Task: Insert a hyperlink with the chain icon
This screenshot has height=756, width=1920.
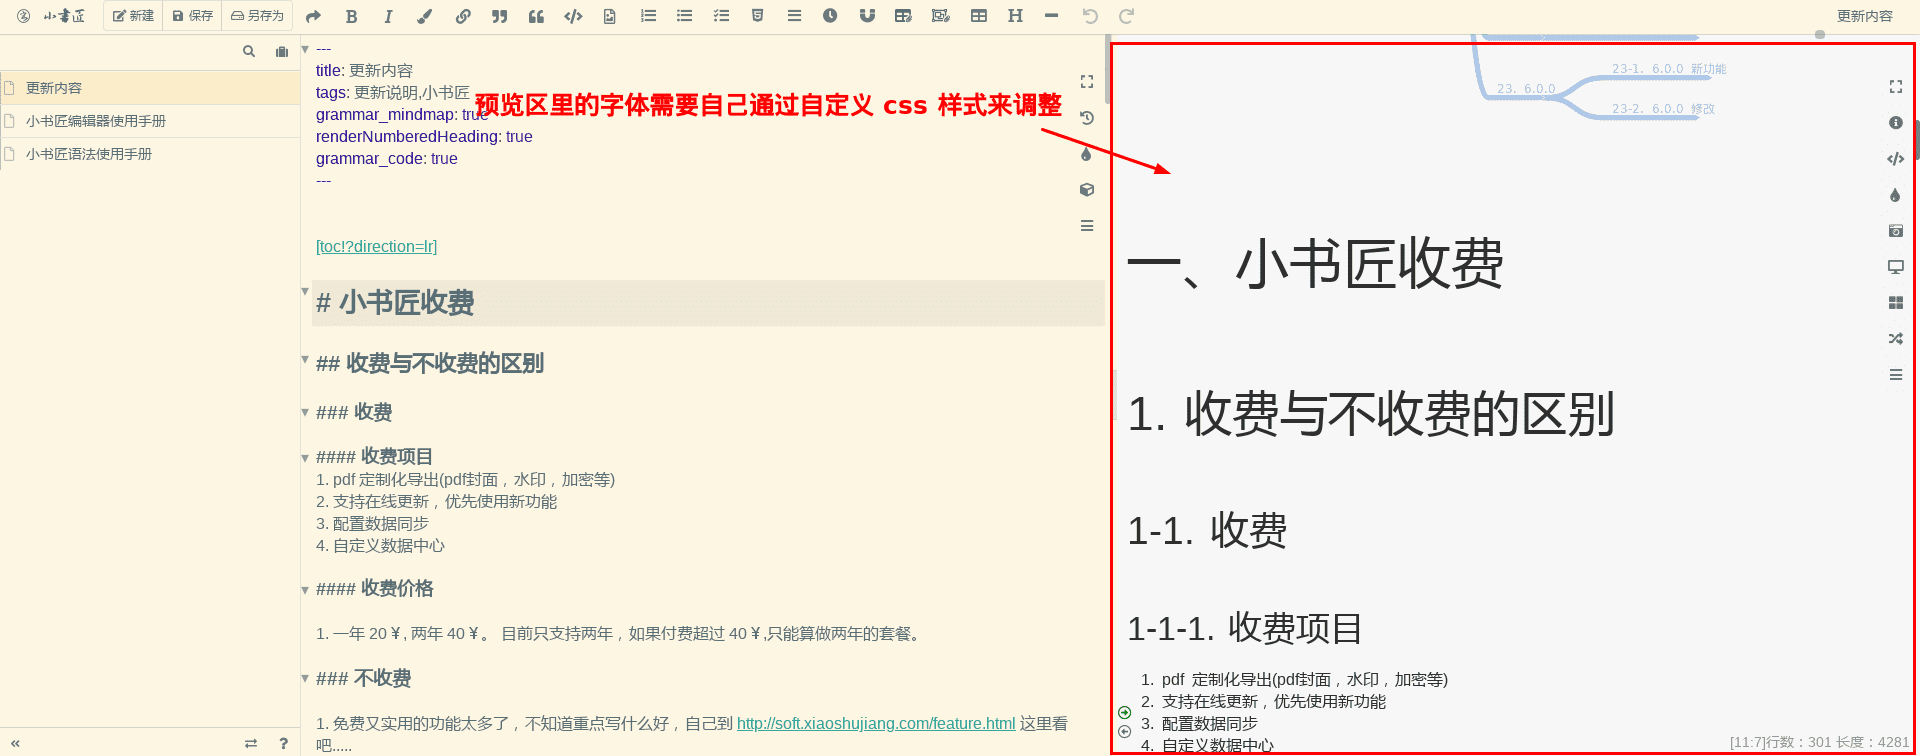Action: (x=462, y=16)
